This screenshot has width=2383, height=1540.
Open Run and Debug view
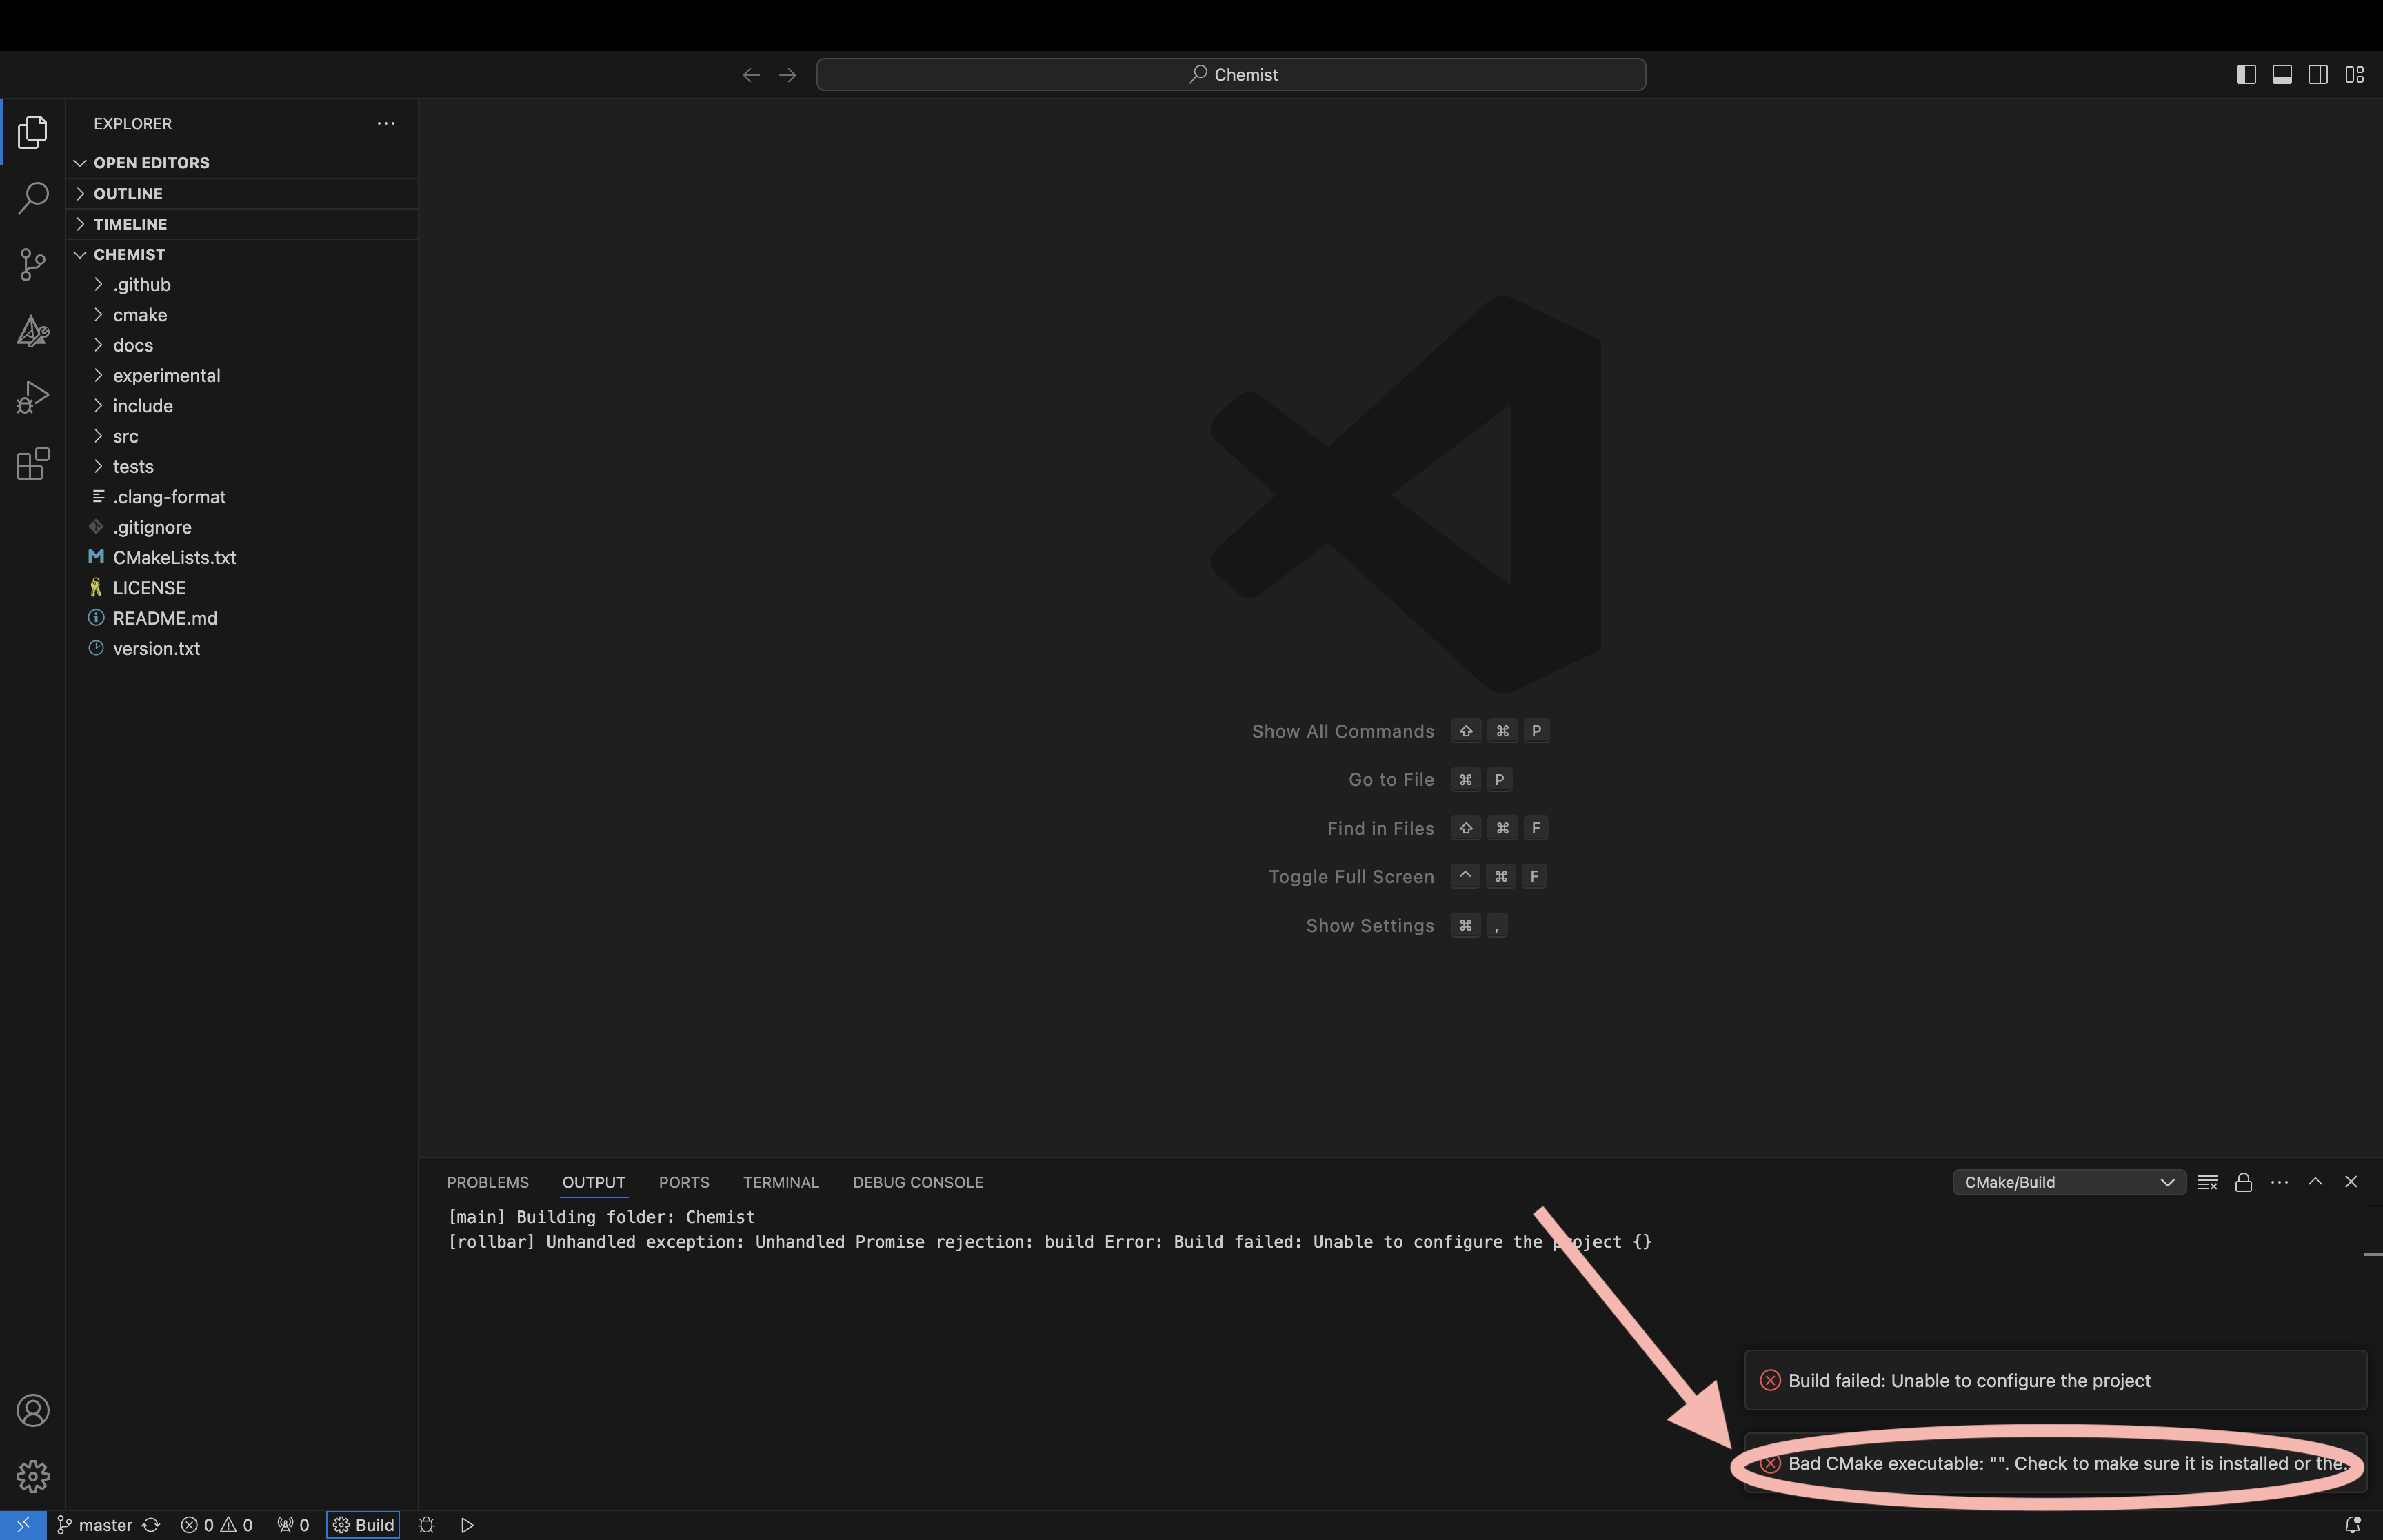[33, 397]
